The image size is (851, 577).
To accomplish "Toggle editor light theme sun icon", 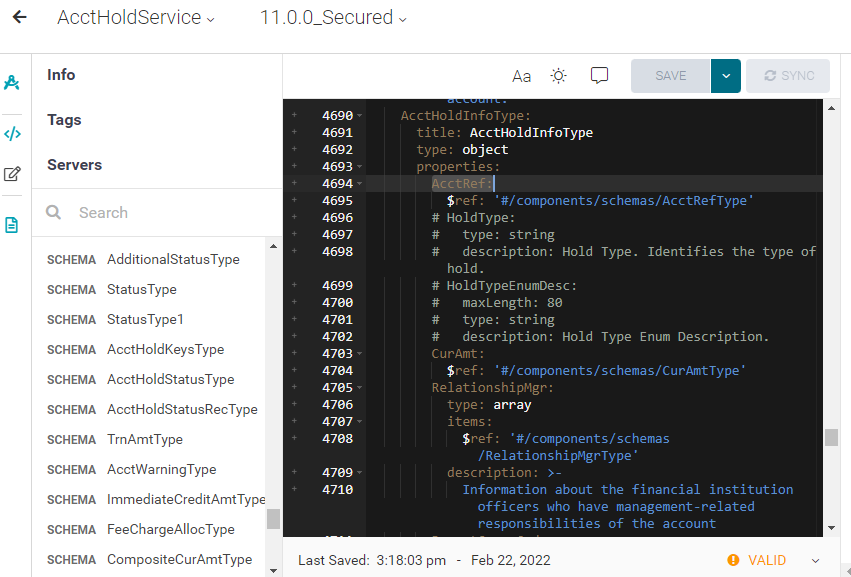I will tap(558, 76).
